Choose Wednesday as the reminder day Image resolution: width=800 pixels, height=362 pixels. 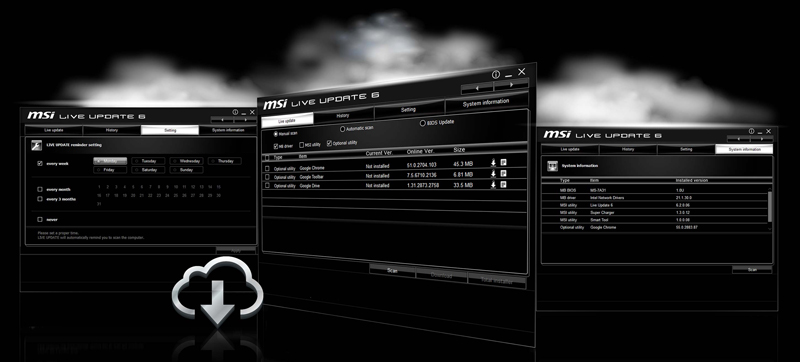tap(187, 161)
